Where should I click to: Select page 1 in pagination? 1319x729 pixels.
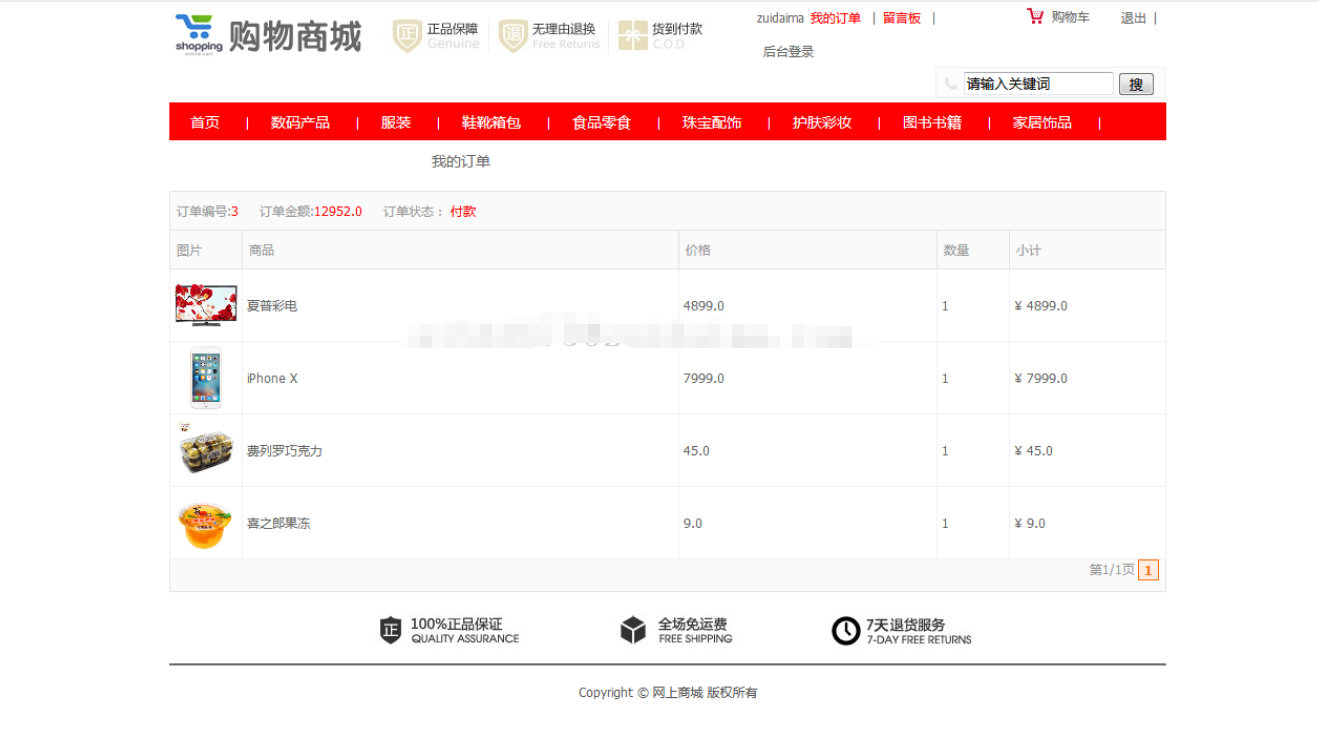(1148, 570)
